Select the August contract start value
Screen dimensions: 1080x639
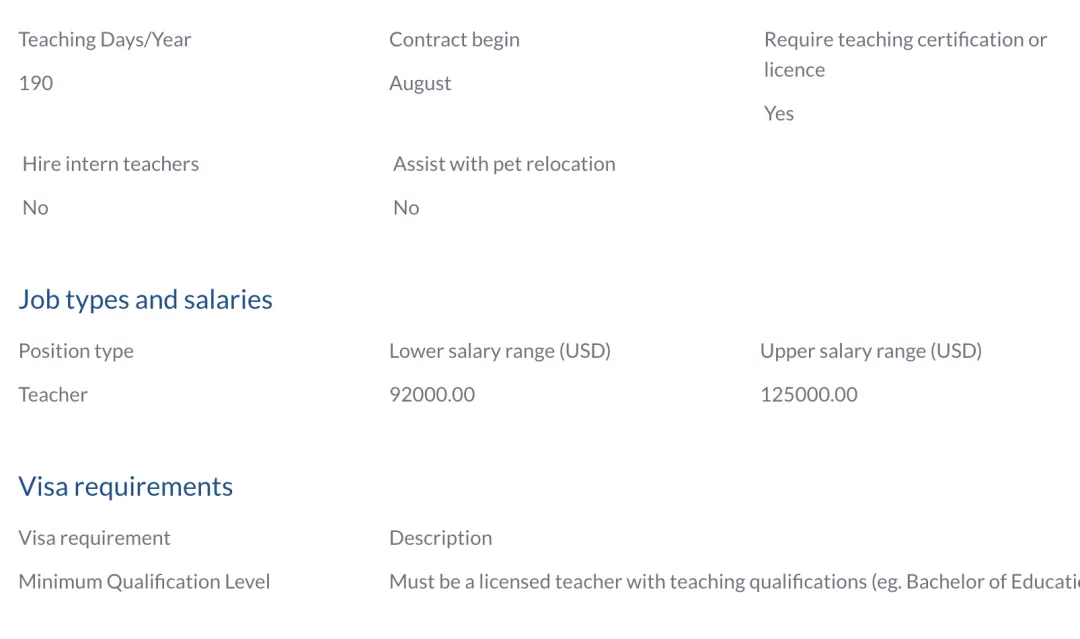tap(420, 83)
